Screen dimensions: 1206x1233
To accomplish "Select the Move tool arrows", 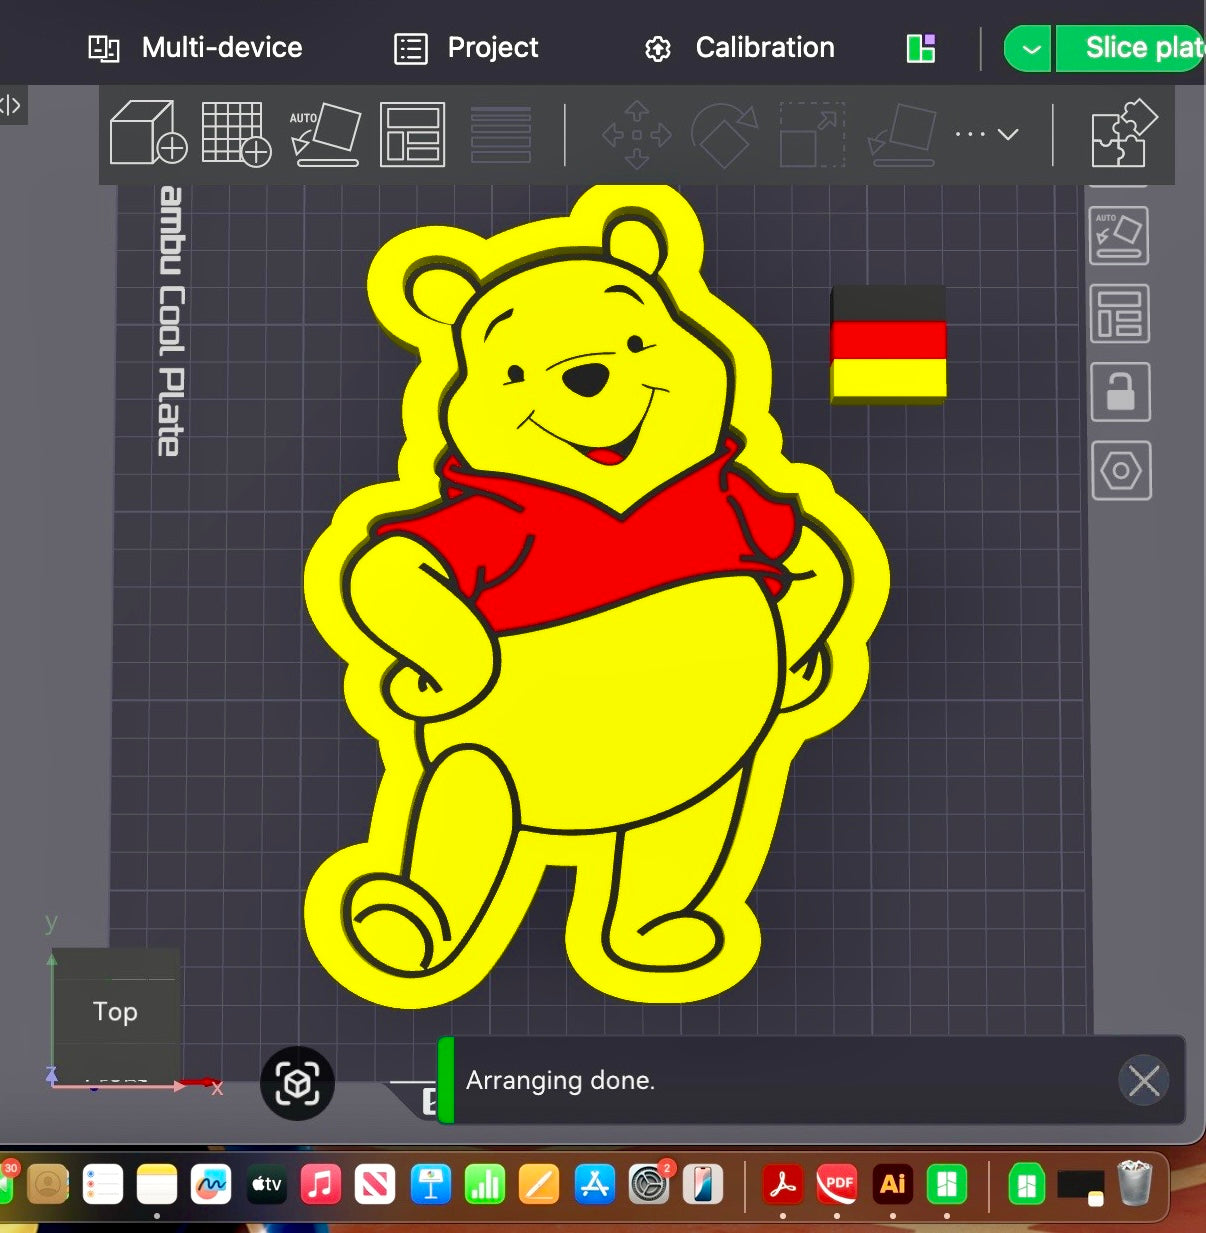I will tap(637, 134).
